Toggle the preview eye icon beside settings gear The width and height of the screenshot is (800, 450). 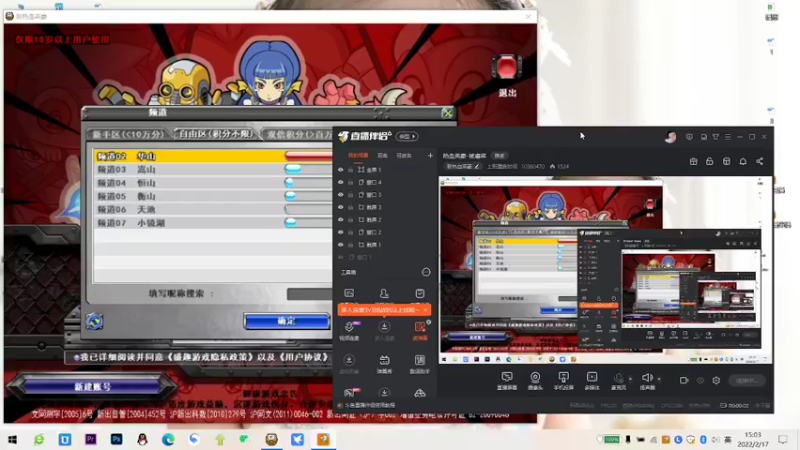pyautogui.click(x=700, y=380)
